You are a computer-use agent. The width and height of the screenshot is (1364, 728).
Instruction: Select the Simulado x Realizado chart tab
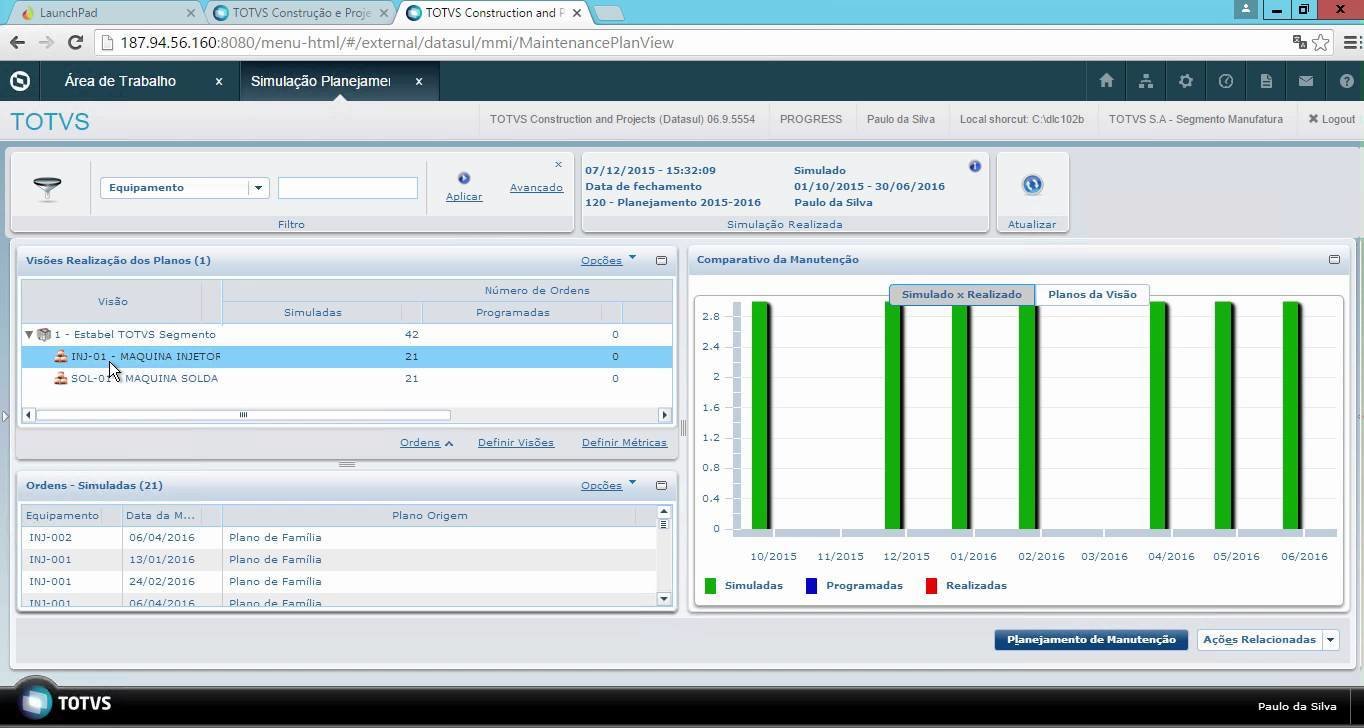pos(961,295)
